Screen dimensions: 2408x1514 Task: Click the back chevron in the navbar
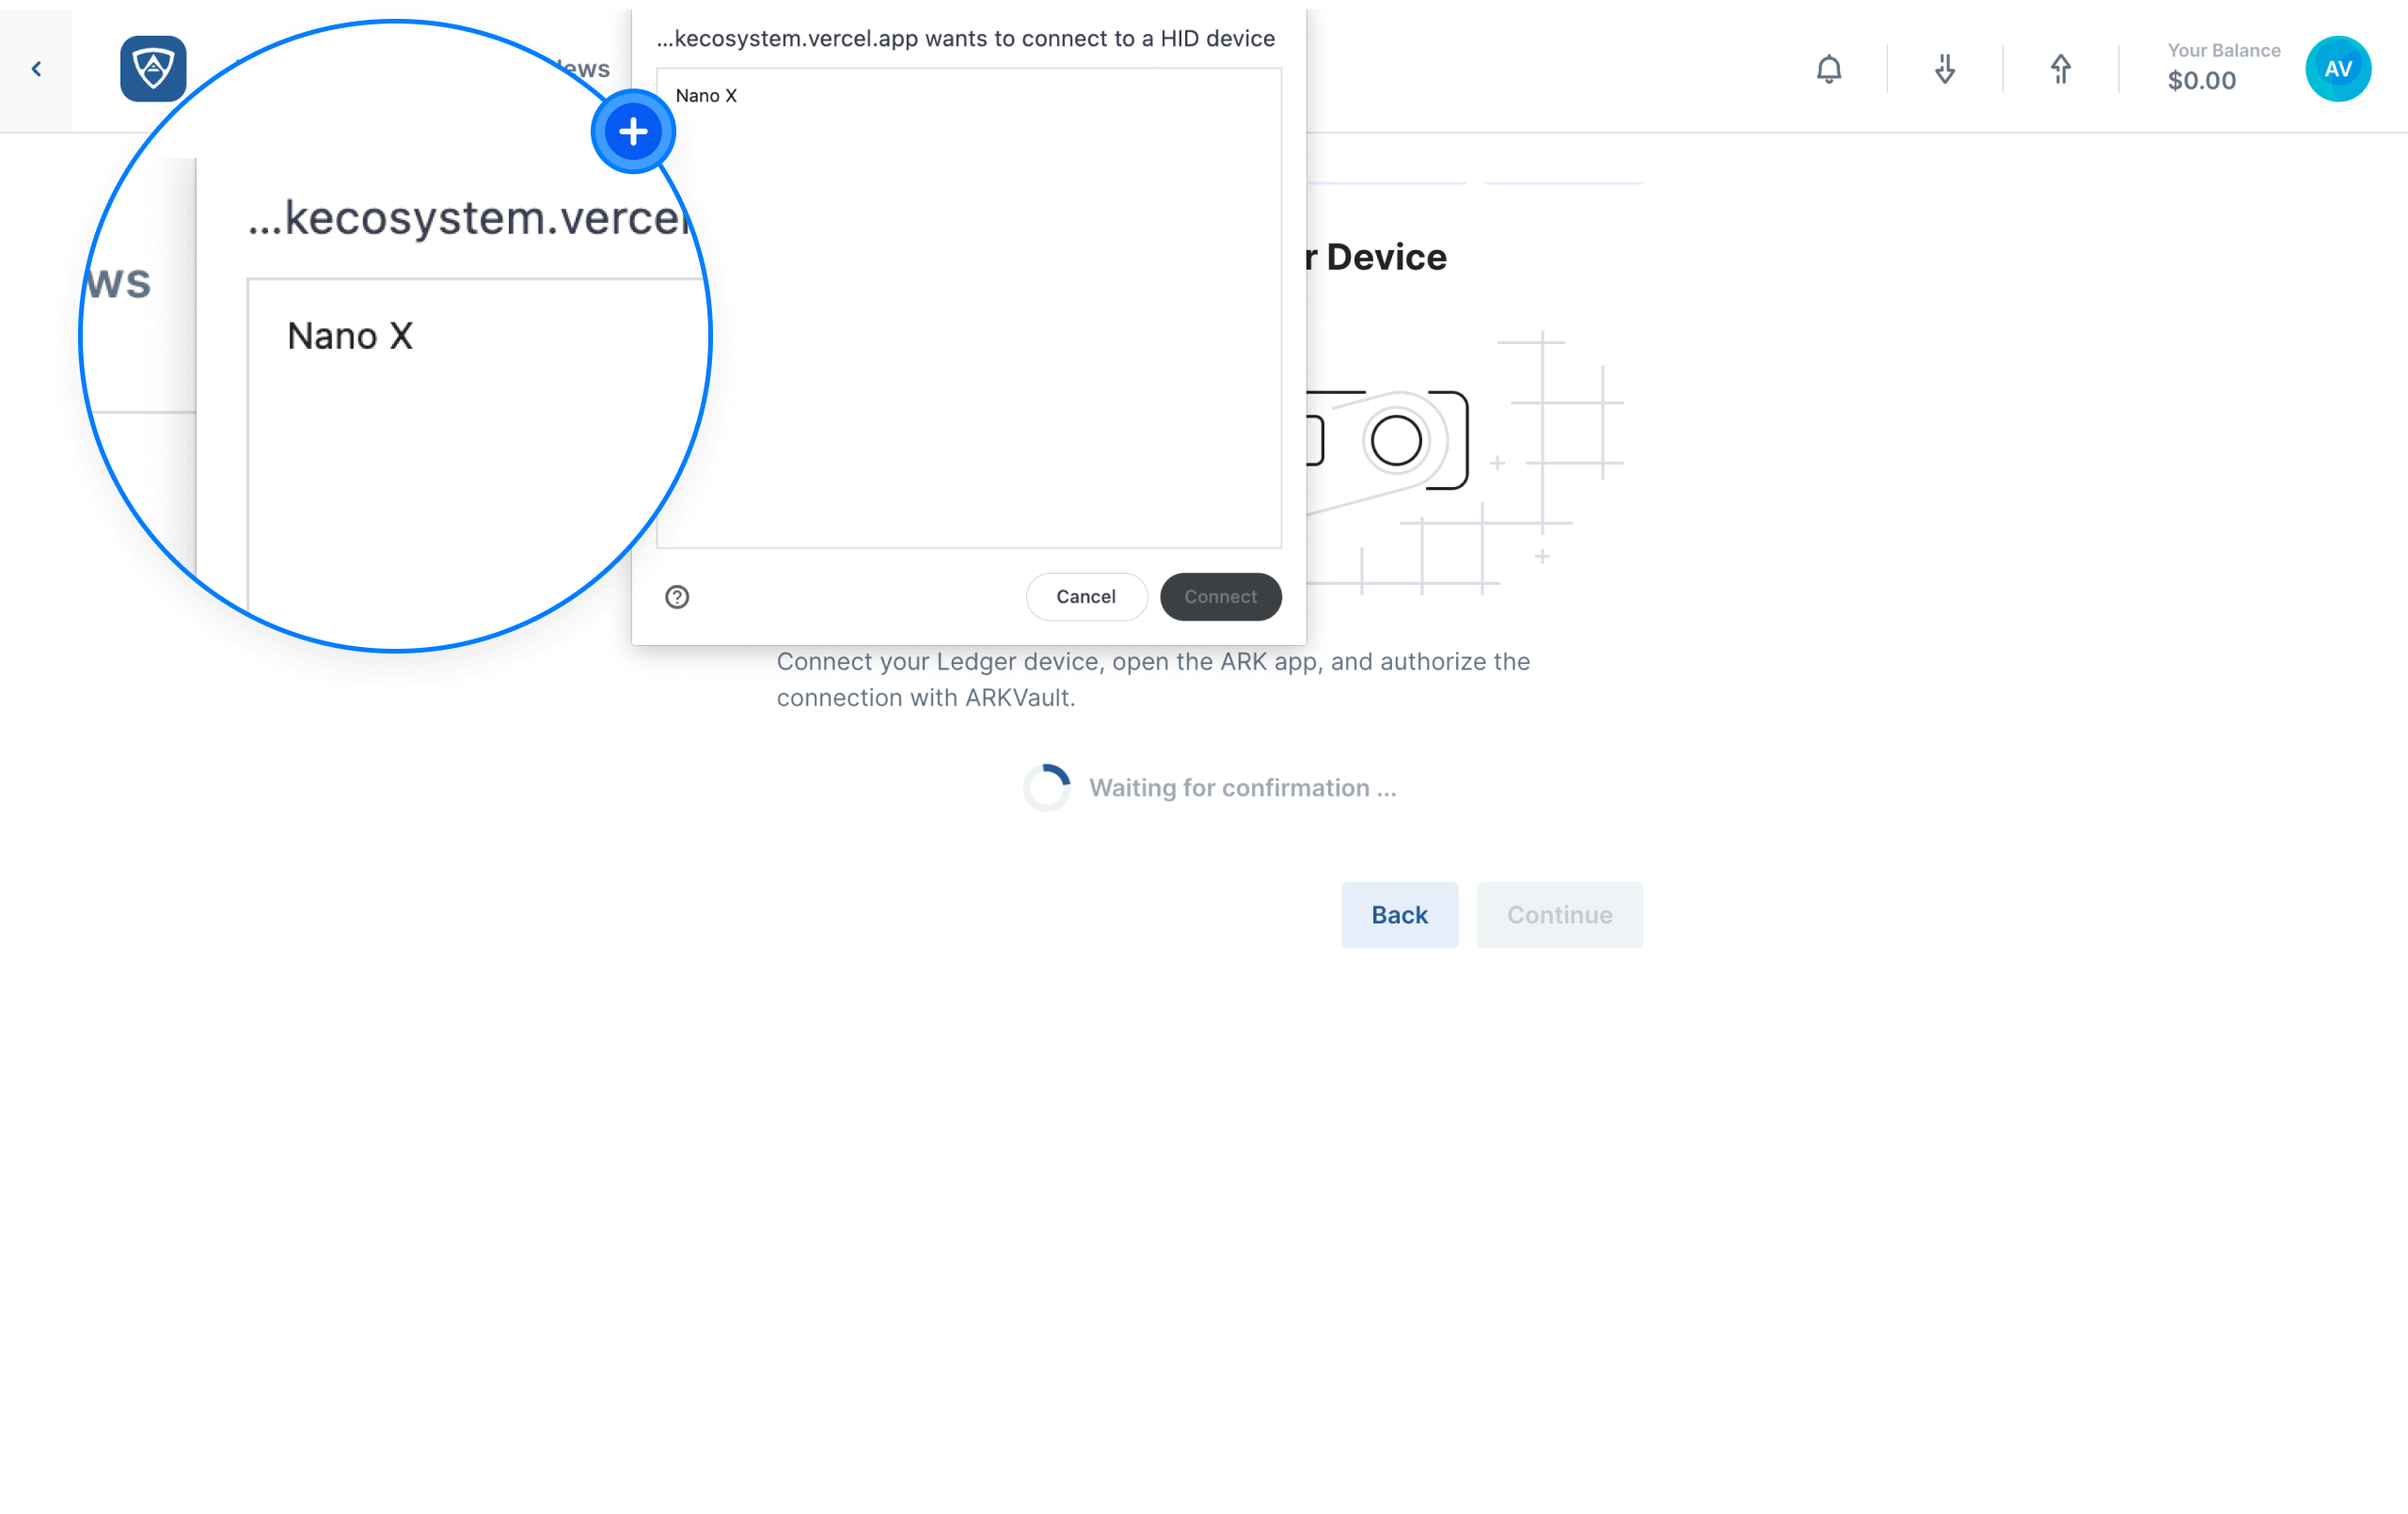point(36,69)
